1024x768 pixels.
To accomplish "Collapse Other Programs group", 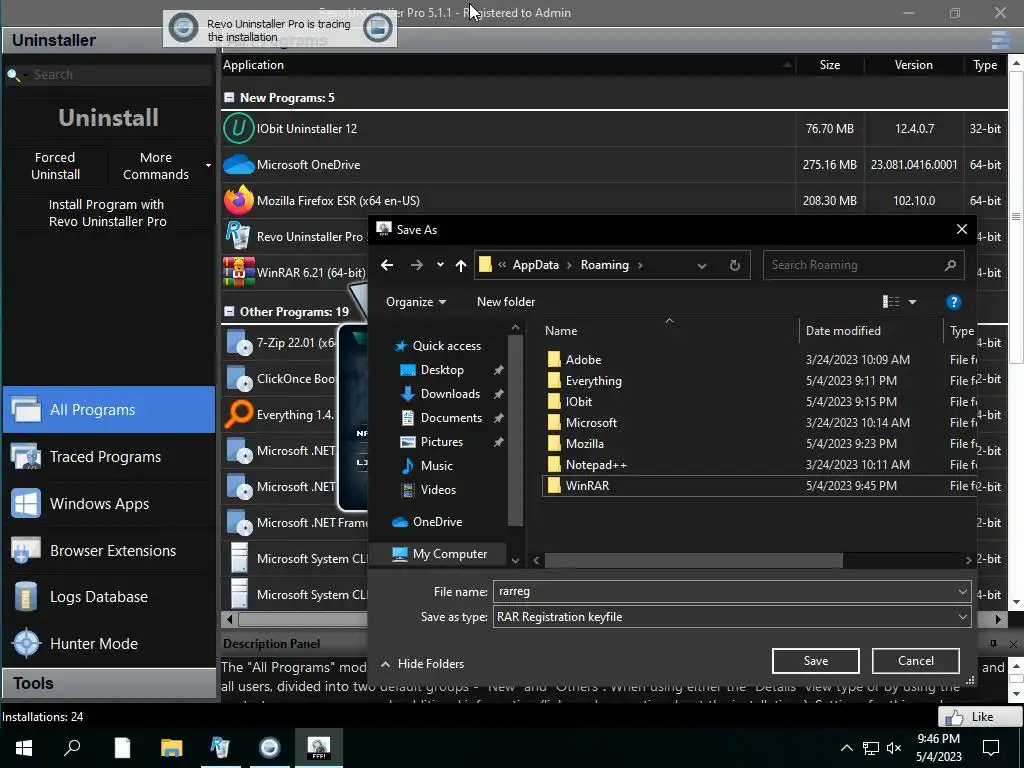I will coord(229,312).
